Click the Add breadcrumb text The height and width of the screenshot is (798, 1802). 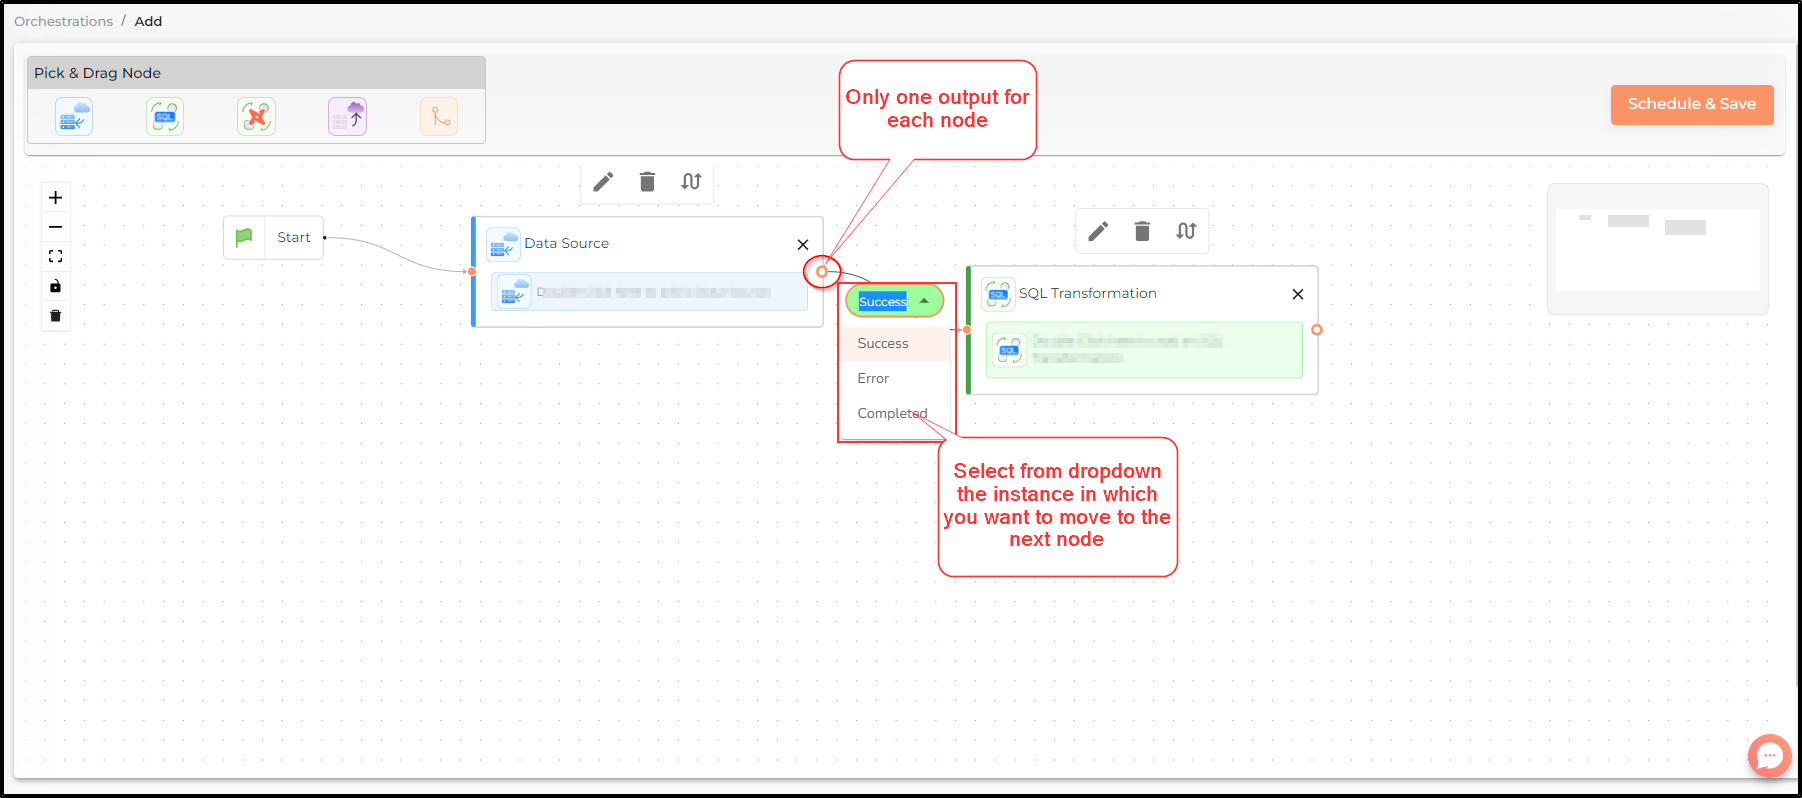pyautogui.click(x=148, y=21)
